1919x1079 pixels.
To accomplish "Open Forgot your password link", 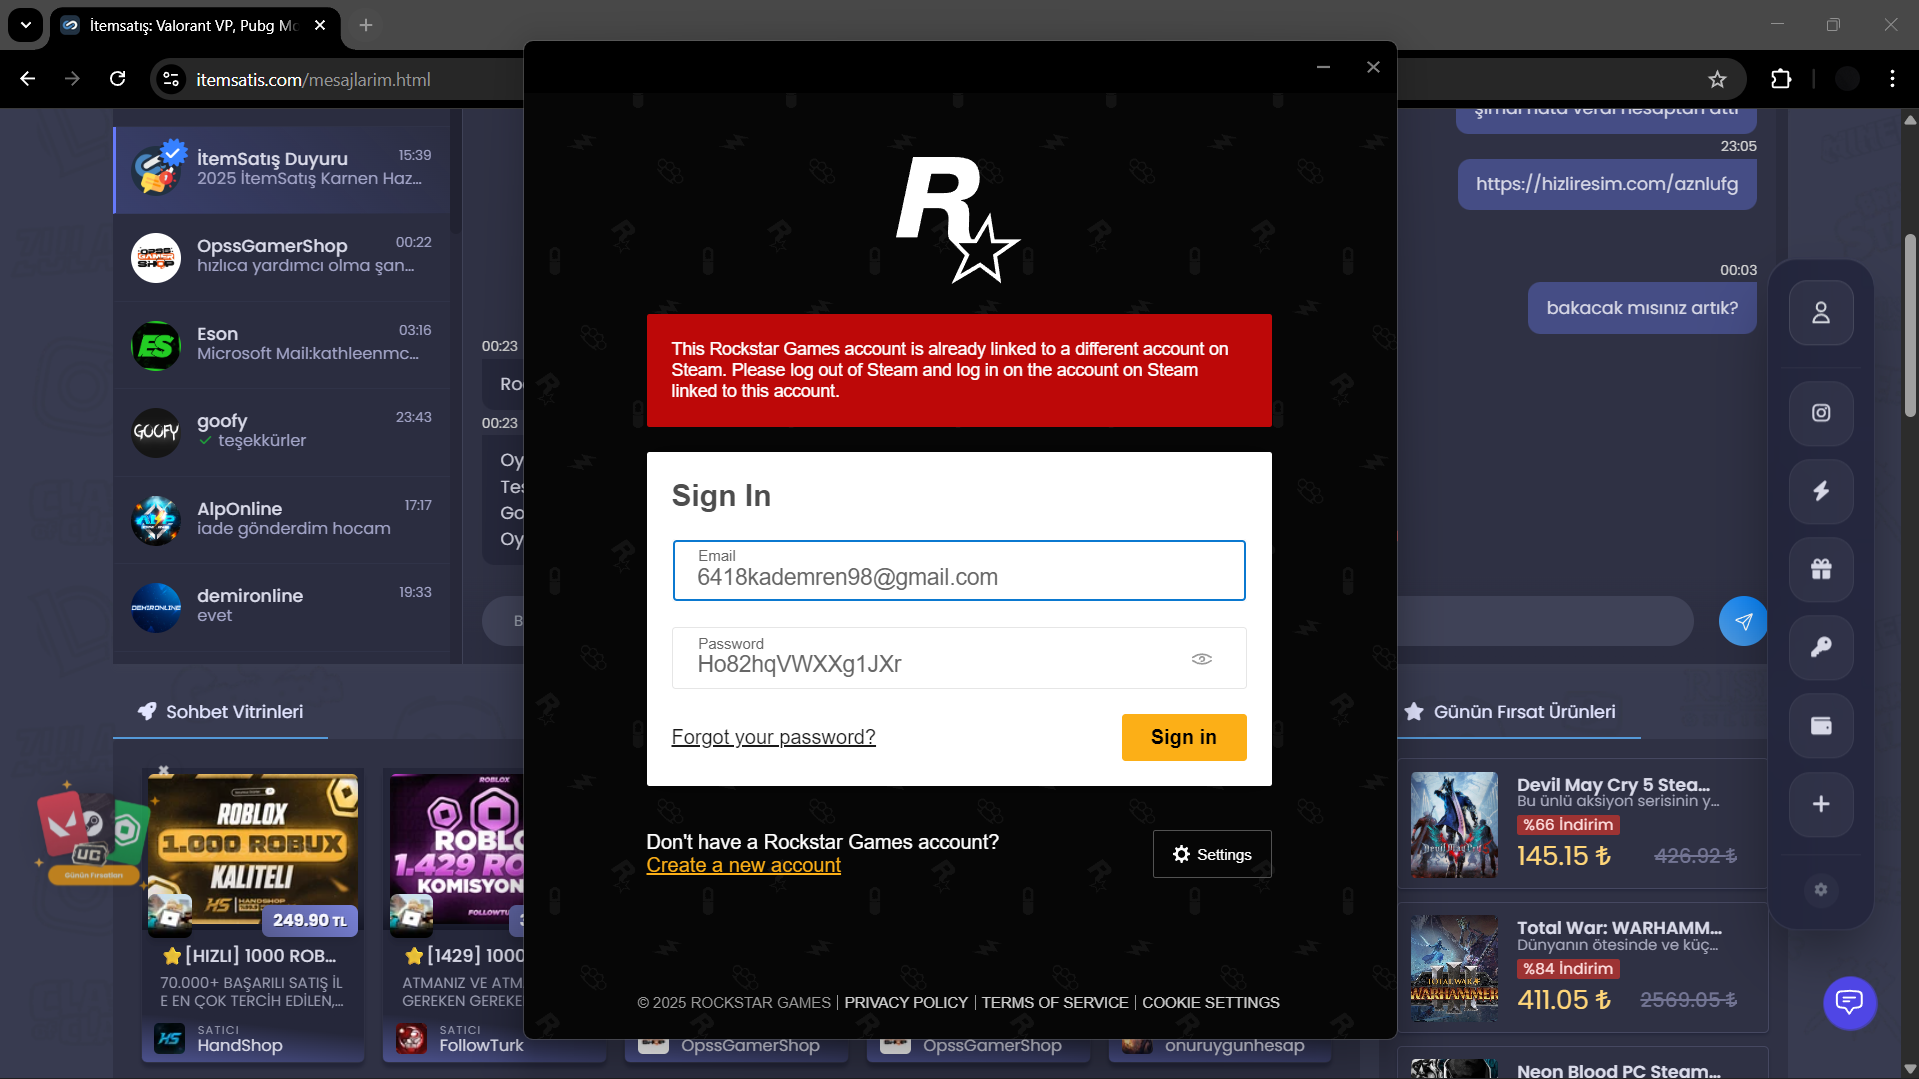I will click(x=773, y=737).
